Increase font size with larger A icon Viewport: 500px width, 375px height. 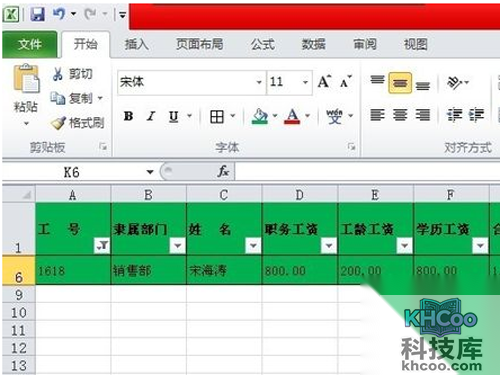pos(324,82)
